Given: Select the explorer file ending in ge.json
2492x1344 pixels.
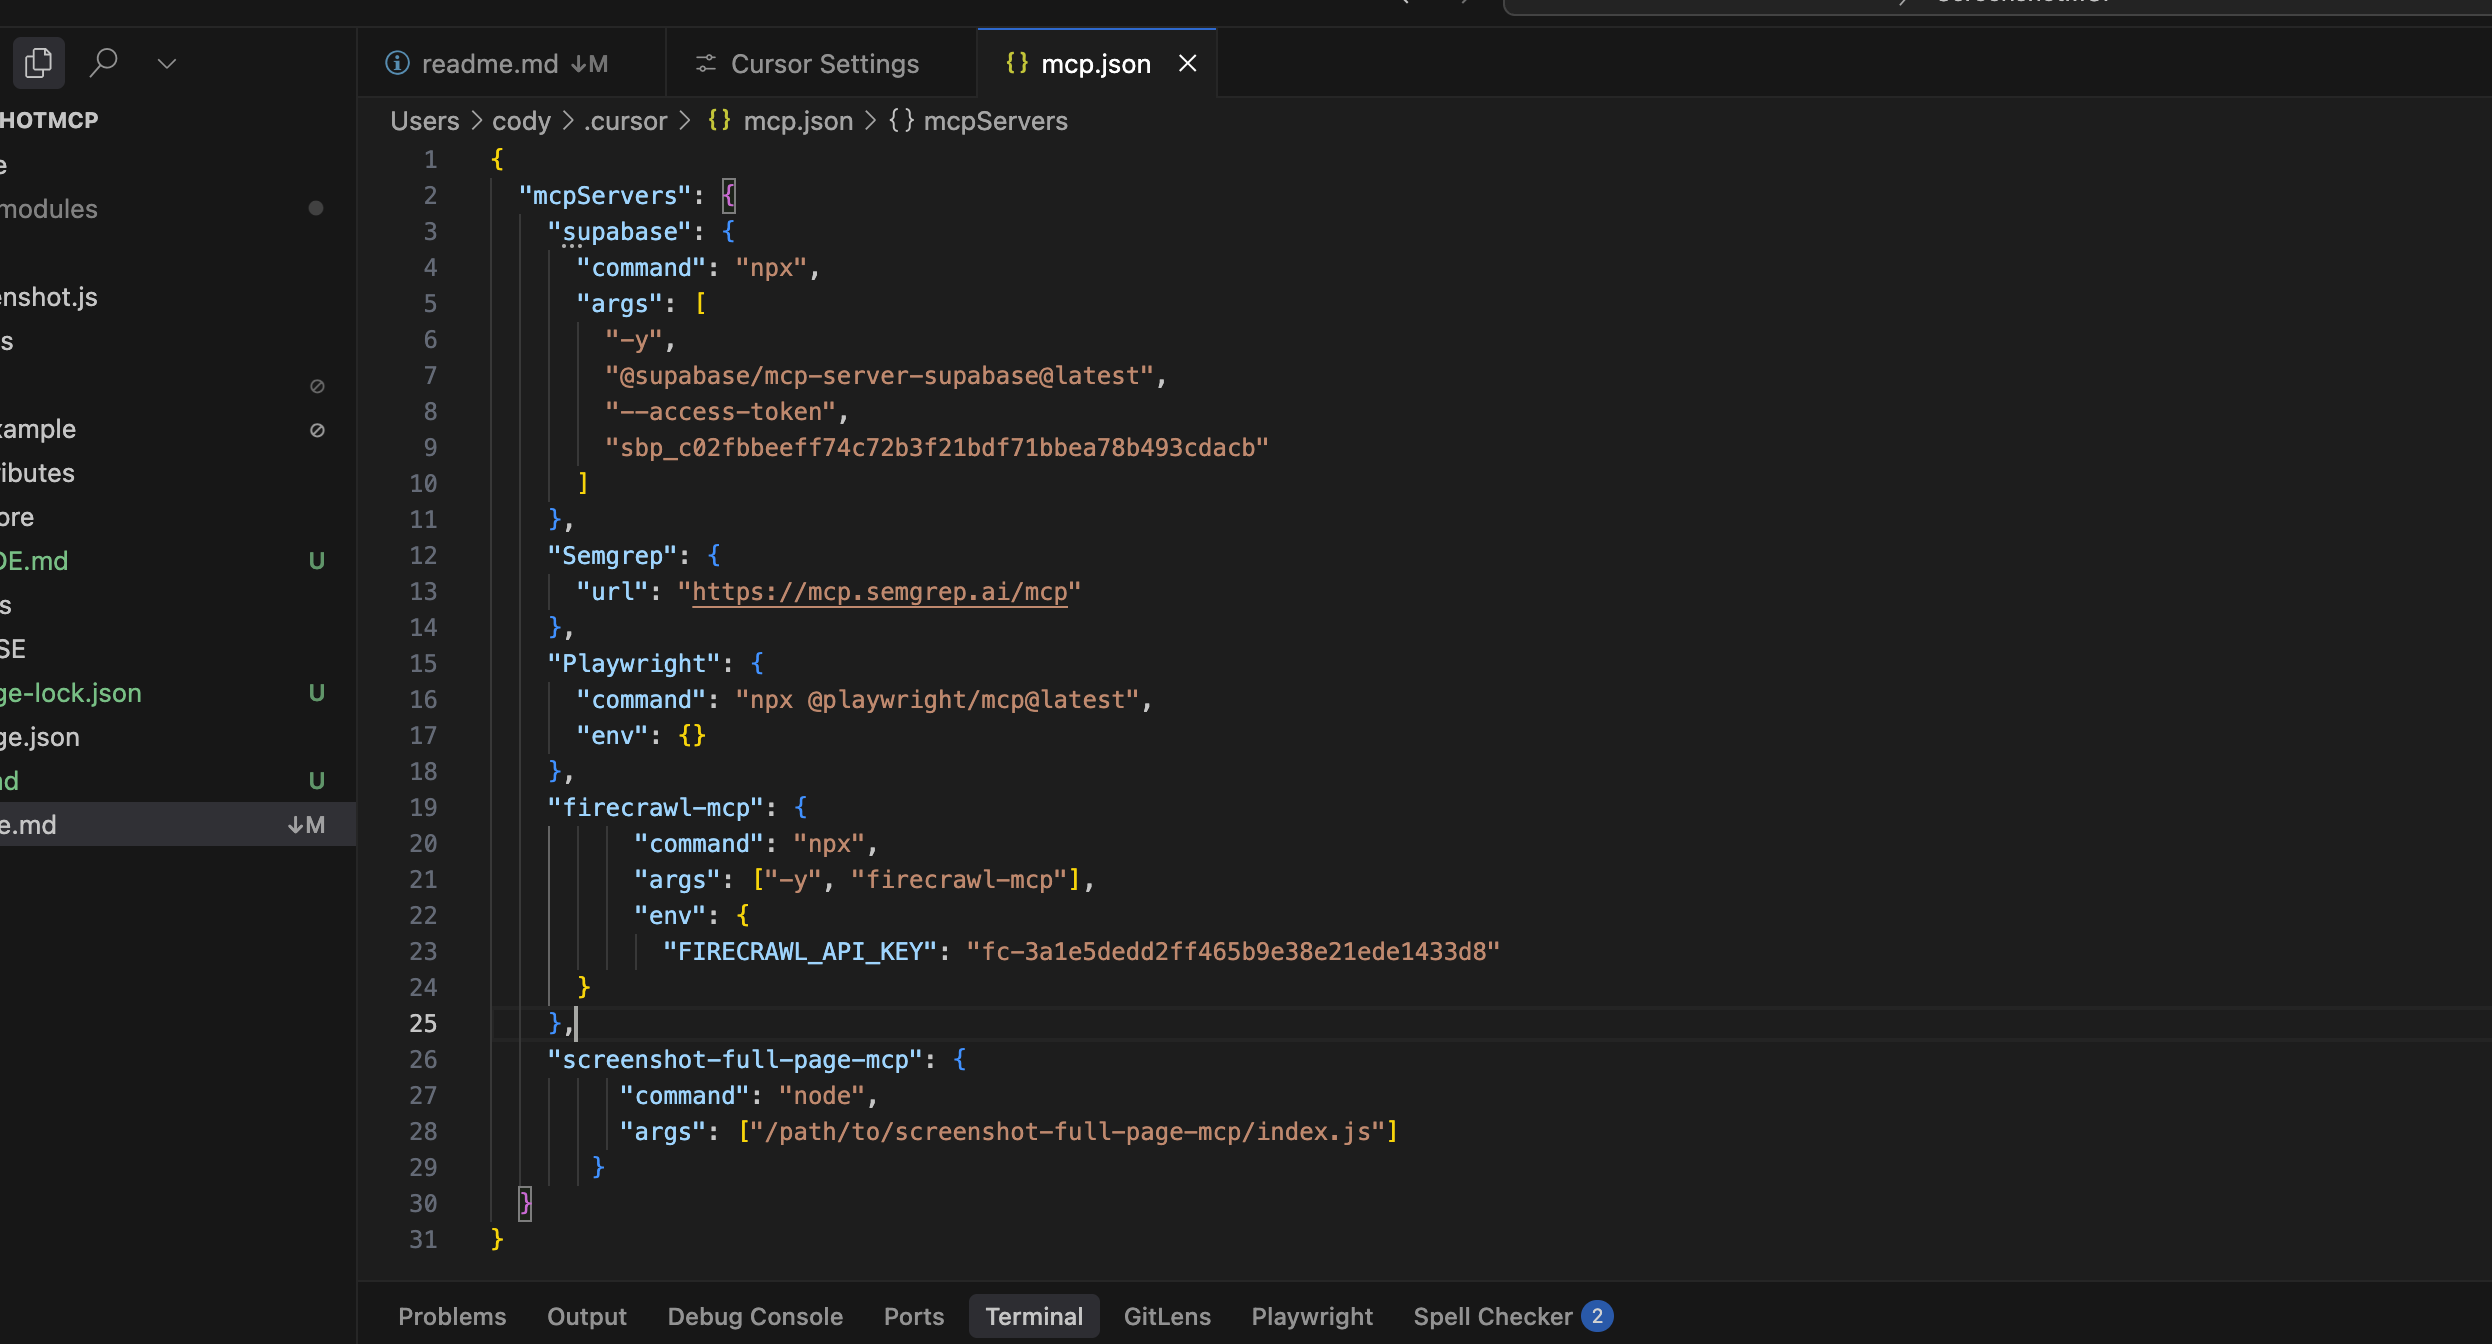Looking at the screenshot, I should coord(178,737).
